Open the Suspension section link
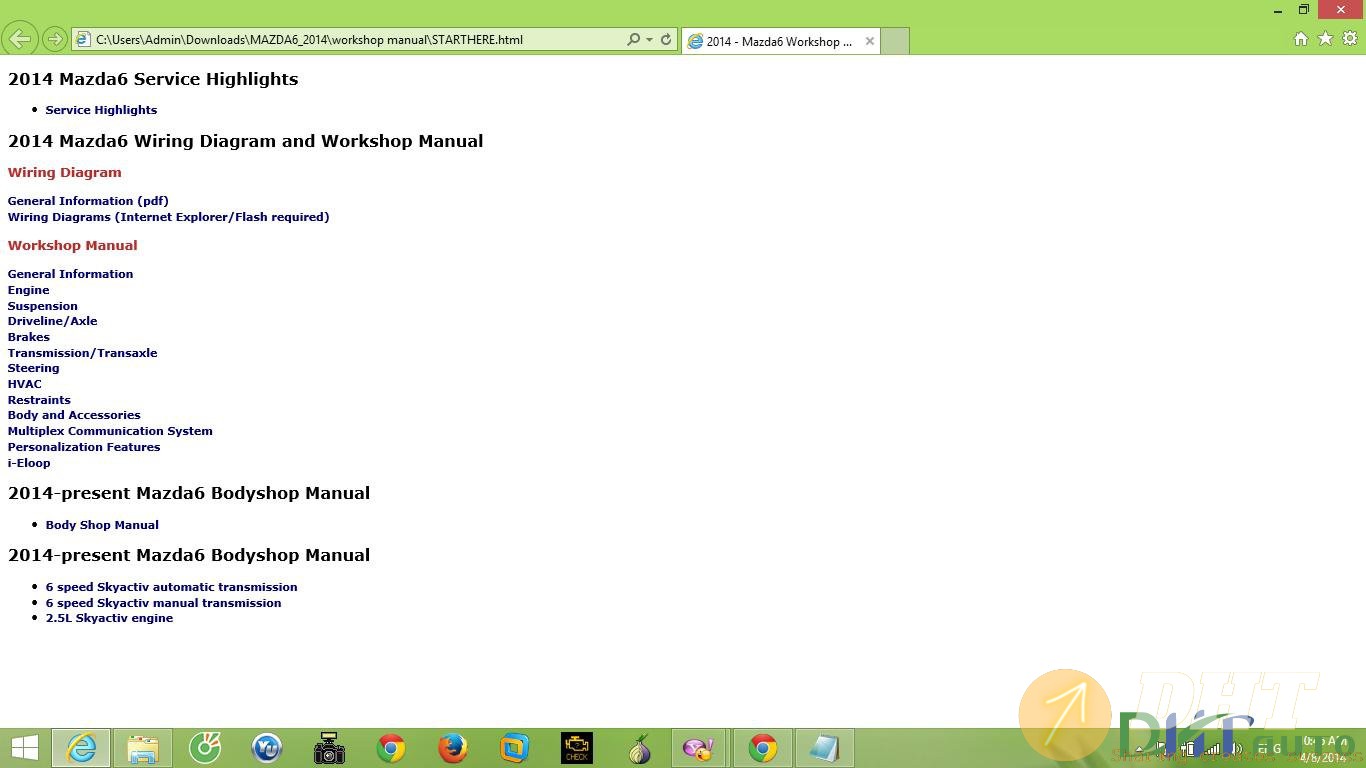Screen dimensions: 1366x768 coord(43,306)
